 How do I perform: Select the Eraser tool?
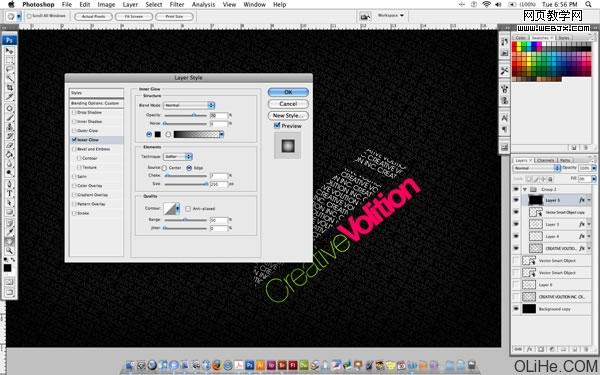click(10, 145)
